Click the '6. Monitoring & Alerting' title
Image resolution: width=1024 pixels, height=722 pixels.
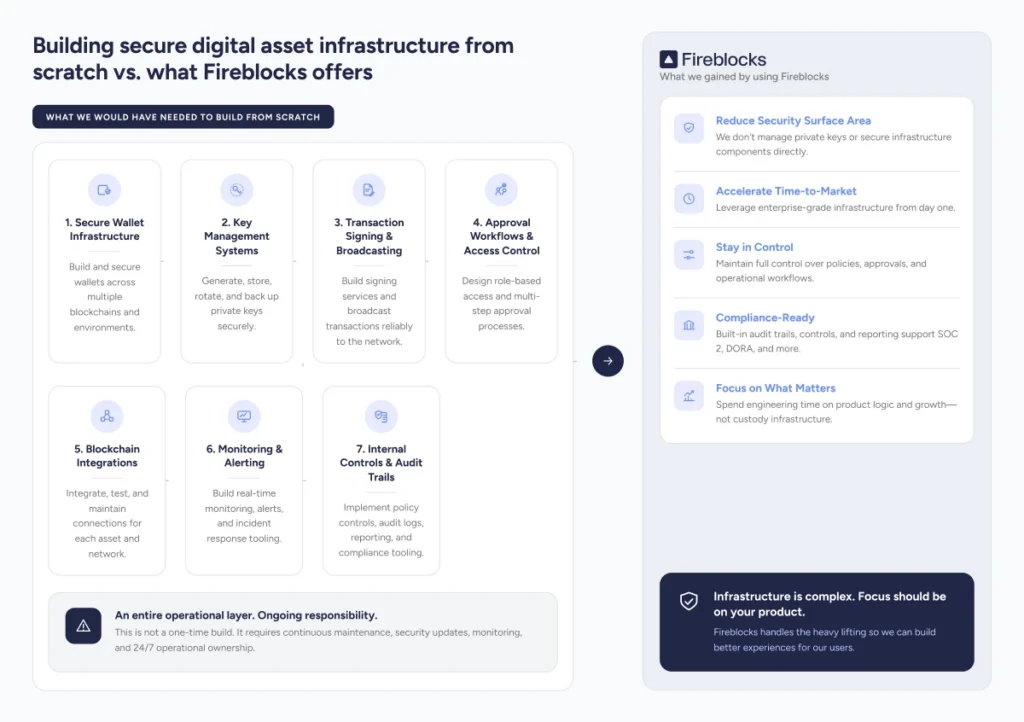tap(244, 456)
